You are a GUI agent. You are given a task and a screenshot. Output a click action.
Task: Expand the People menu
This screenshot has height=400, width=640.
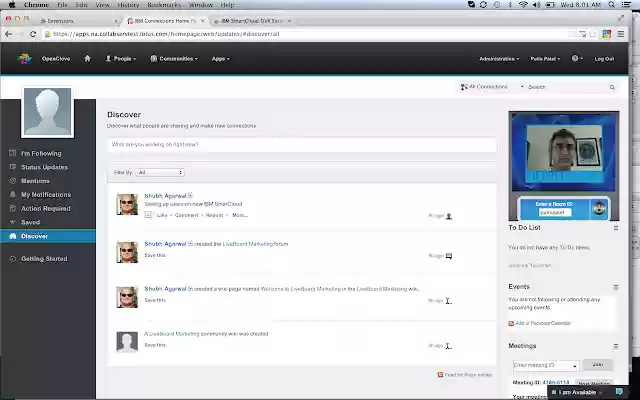point(121,58)
